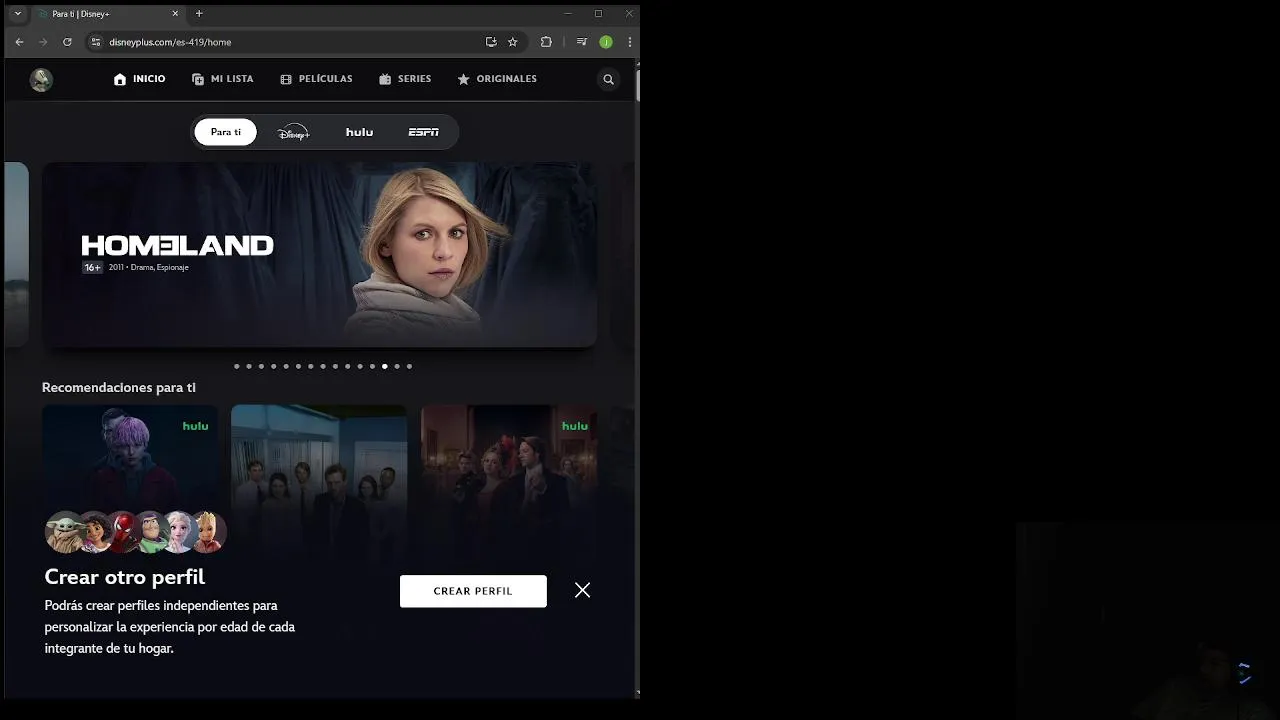This screenshot has height=720, width=1280.
Task: Open the tab search dropdown arrow
Action: click(18, 14)
